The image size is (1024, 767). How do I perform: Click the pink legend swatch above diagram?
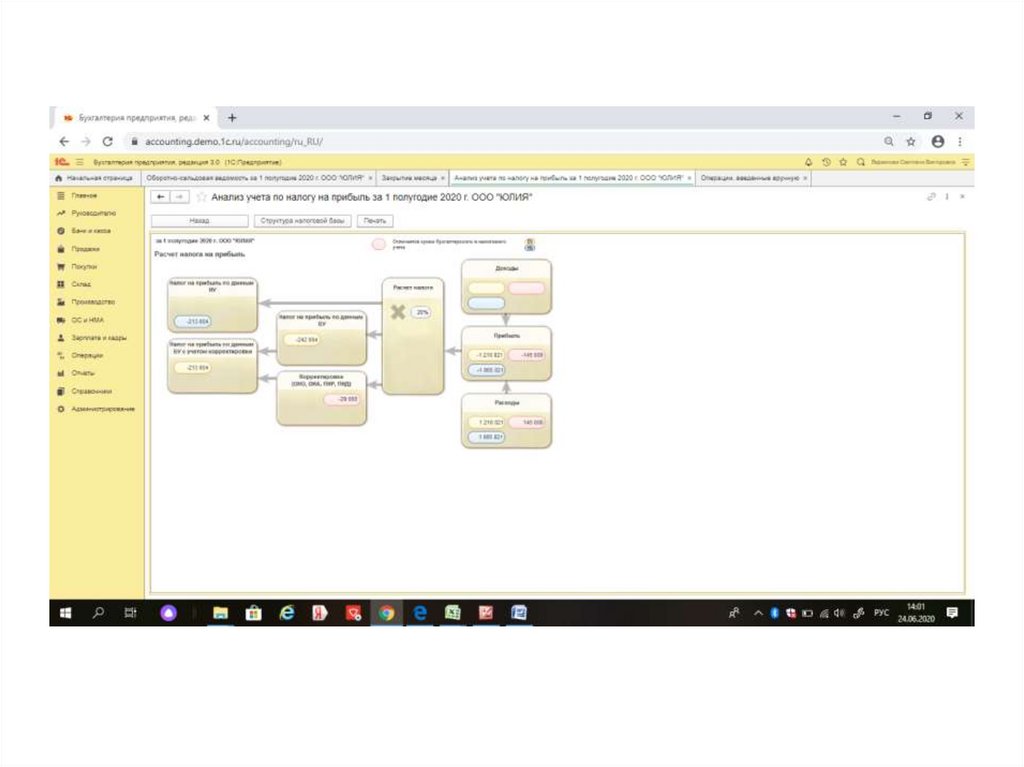click(379, 242)
